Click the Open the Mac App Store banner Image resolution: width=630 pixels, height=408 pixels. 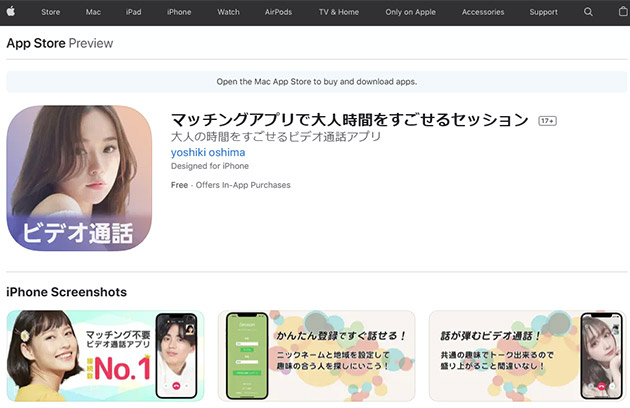pyautogui.click(x=317, y=82)
